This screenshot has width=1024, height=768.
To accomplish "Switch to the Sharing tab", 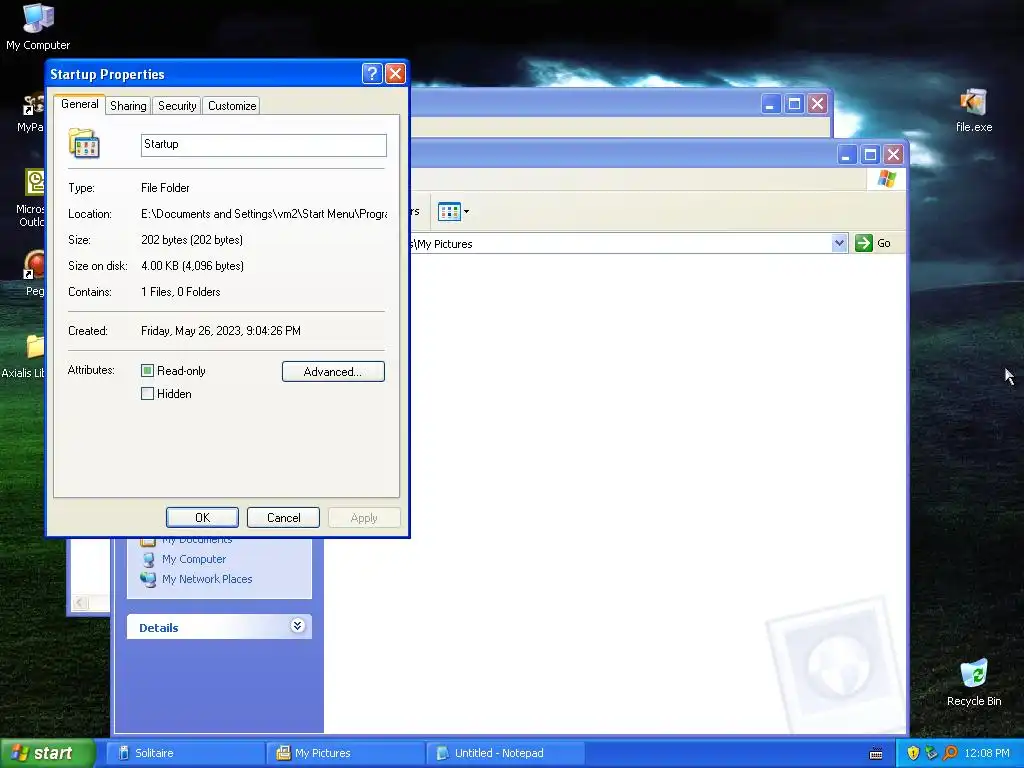I will click(128, 106).
